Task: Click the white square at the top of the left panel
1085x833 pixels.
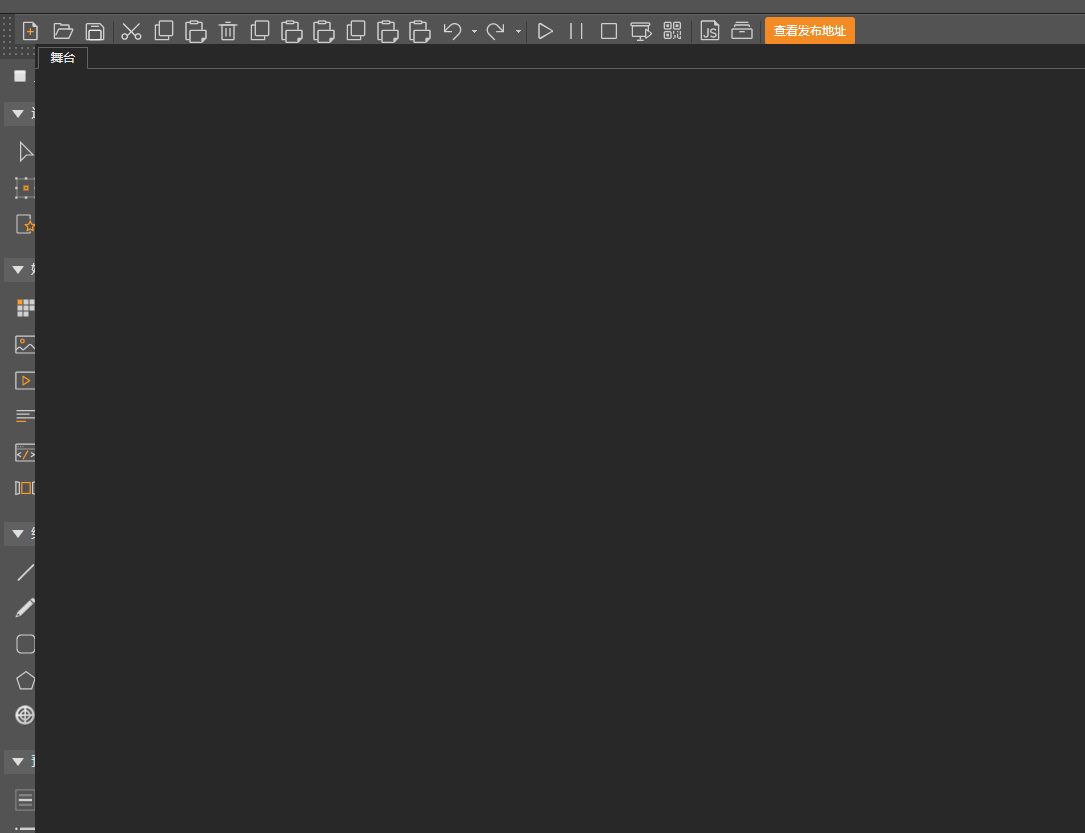Action: pyautogui.click(x=20, y=76)
